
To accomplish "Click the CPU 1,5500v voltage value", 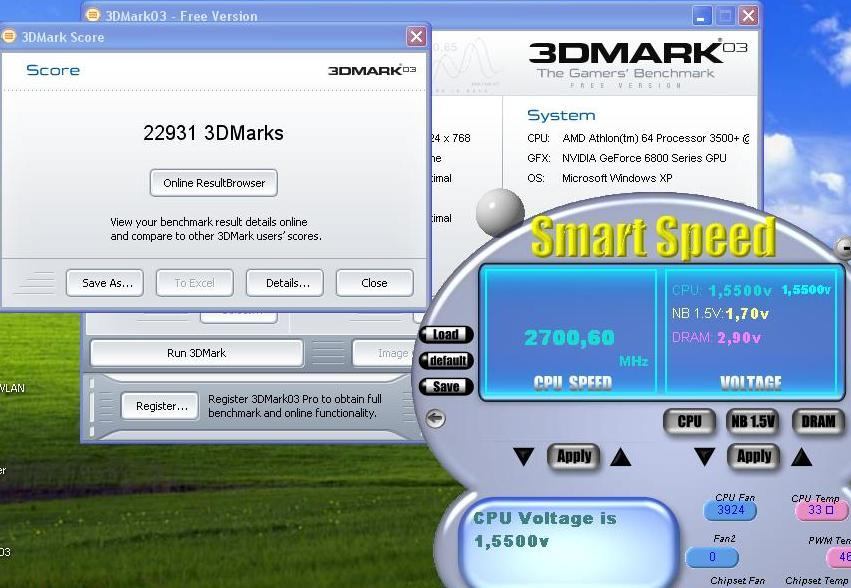I will click(x=740, y=291).
